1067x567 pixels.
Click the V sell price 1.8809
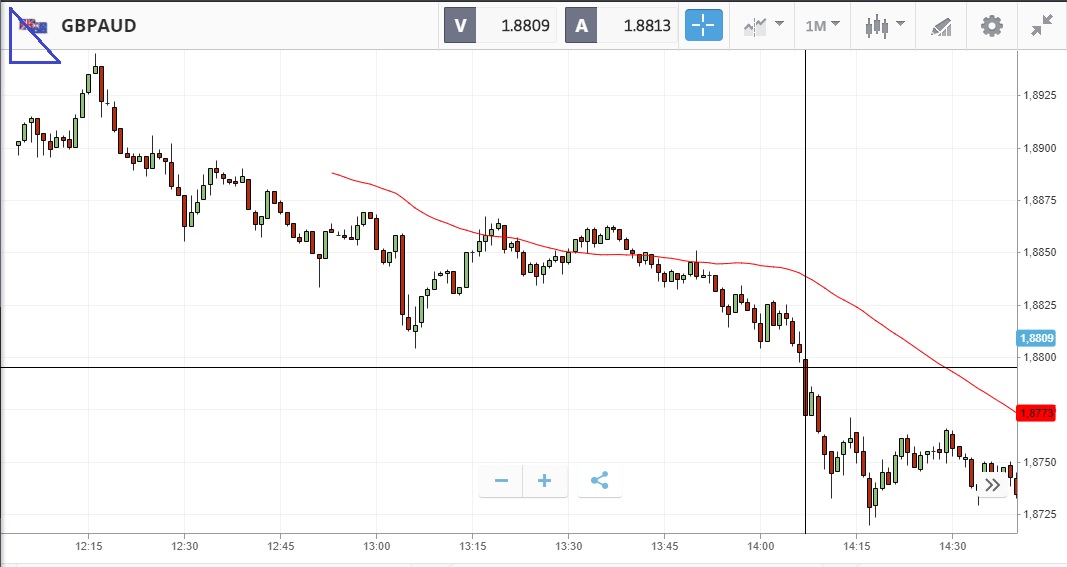coord(527,26)
